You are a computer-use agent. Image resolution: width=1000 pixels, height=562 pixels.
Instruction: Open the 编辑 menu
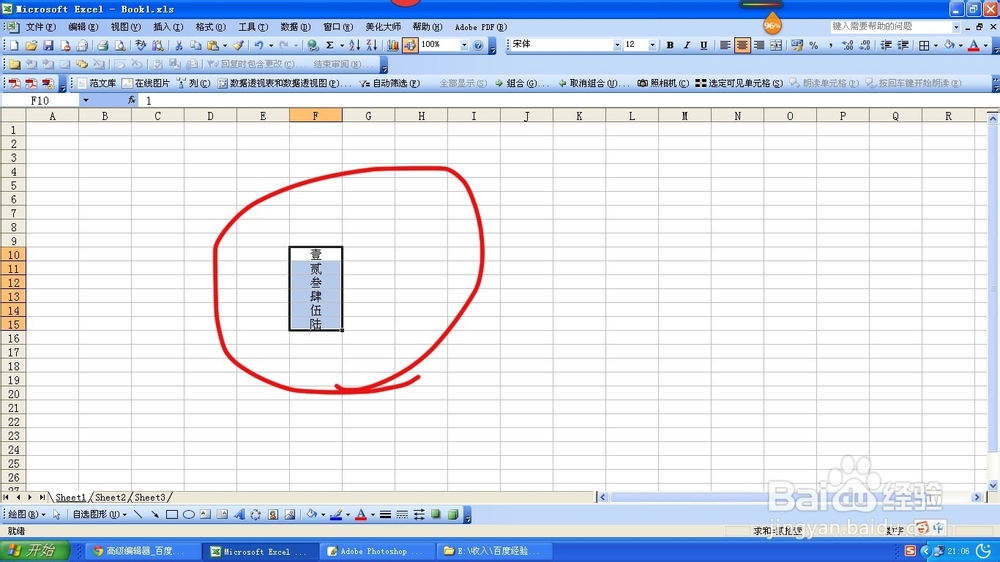[83, 27]
